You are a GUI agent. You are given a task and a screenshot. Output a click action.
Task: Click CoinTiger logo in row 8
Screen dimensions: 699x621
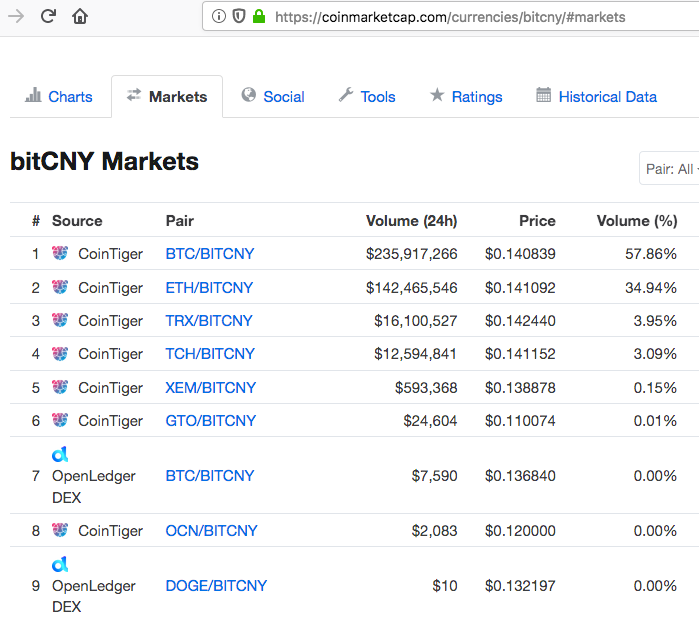pyautogui.click(x=60, y=530)
